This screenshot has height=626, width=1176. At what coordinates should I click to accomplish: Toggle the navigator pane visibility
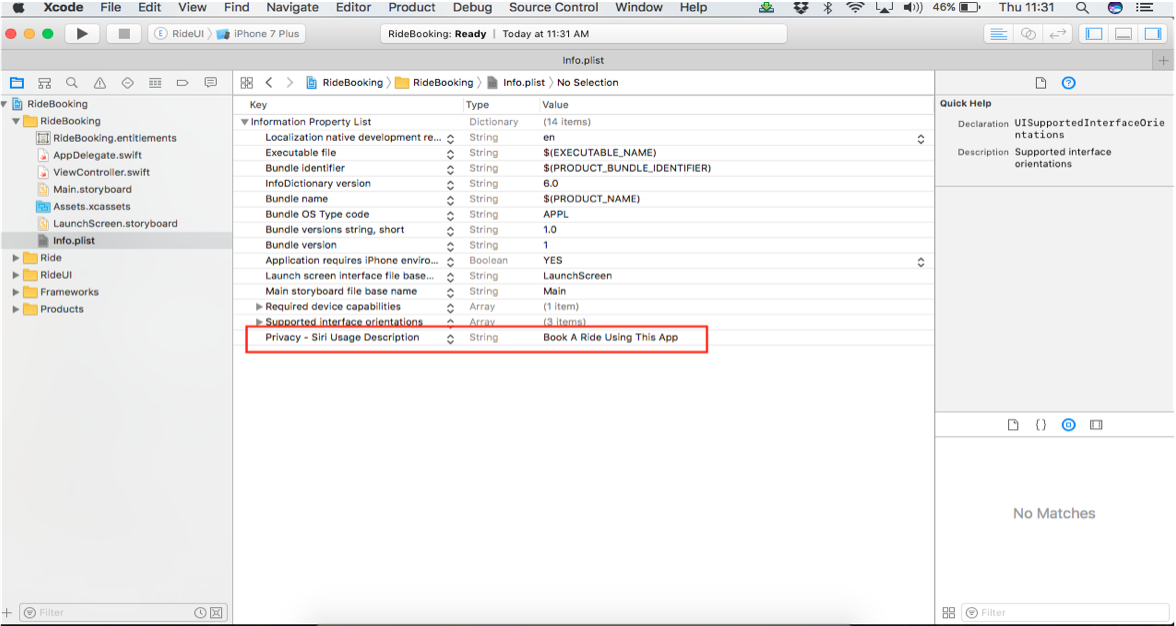(x=1094, y=34)
